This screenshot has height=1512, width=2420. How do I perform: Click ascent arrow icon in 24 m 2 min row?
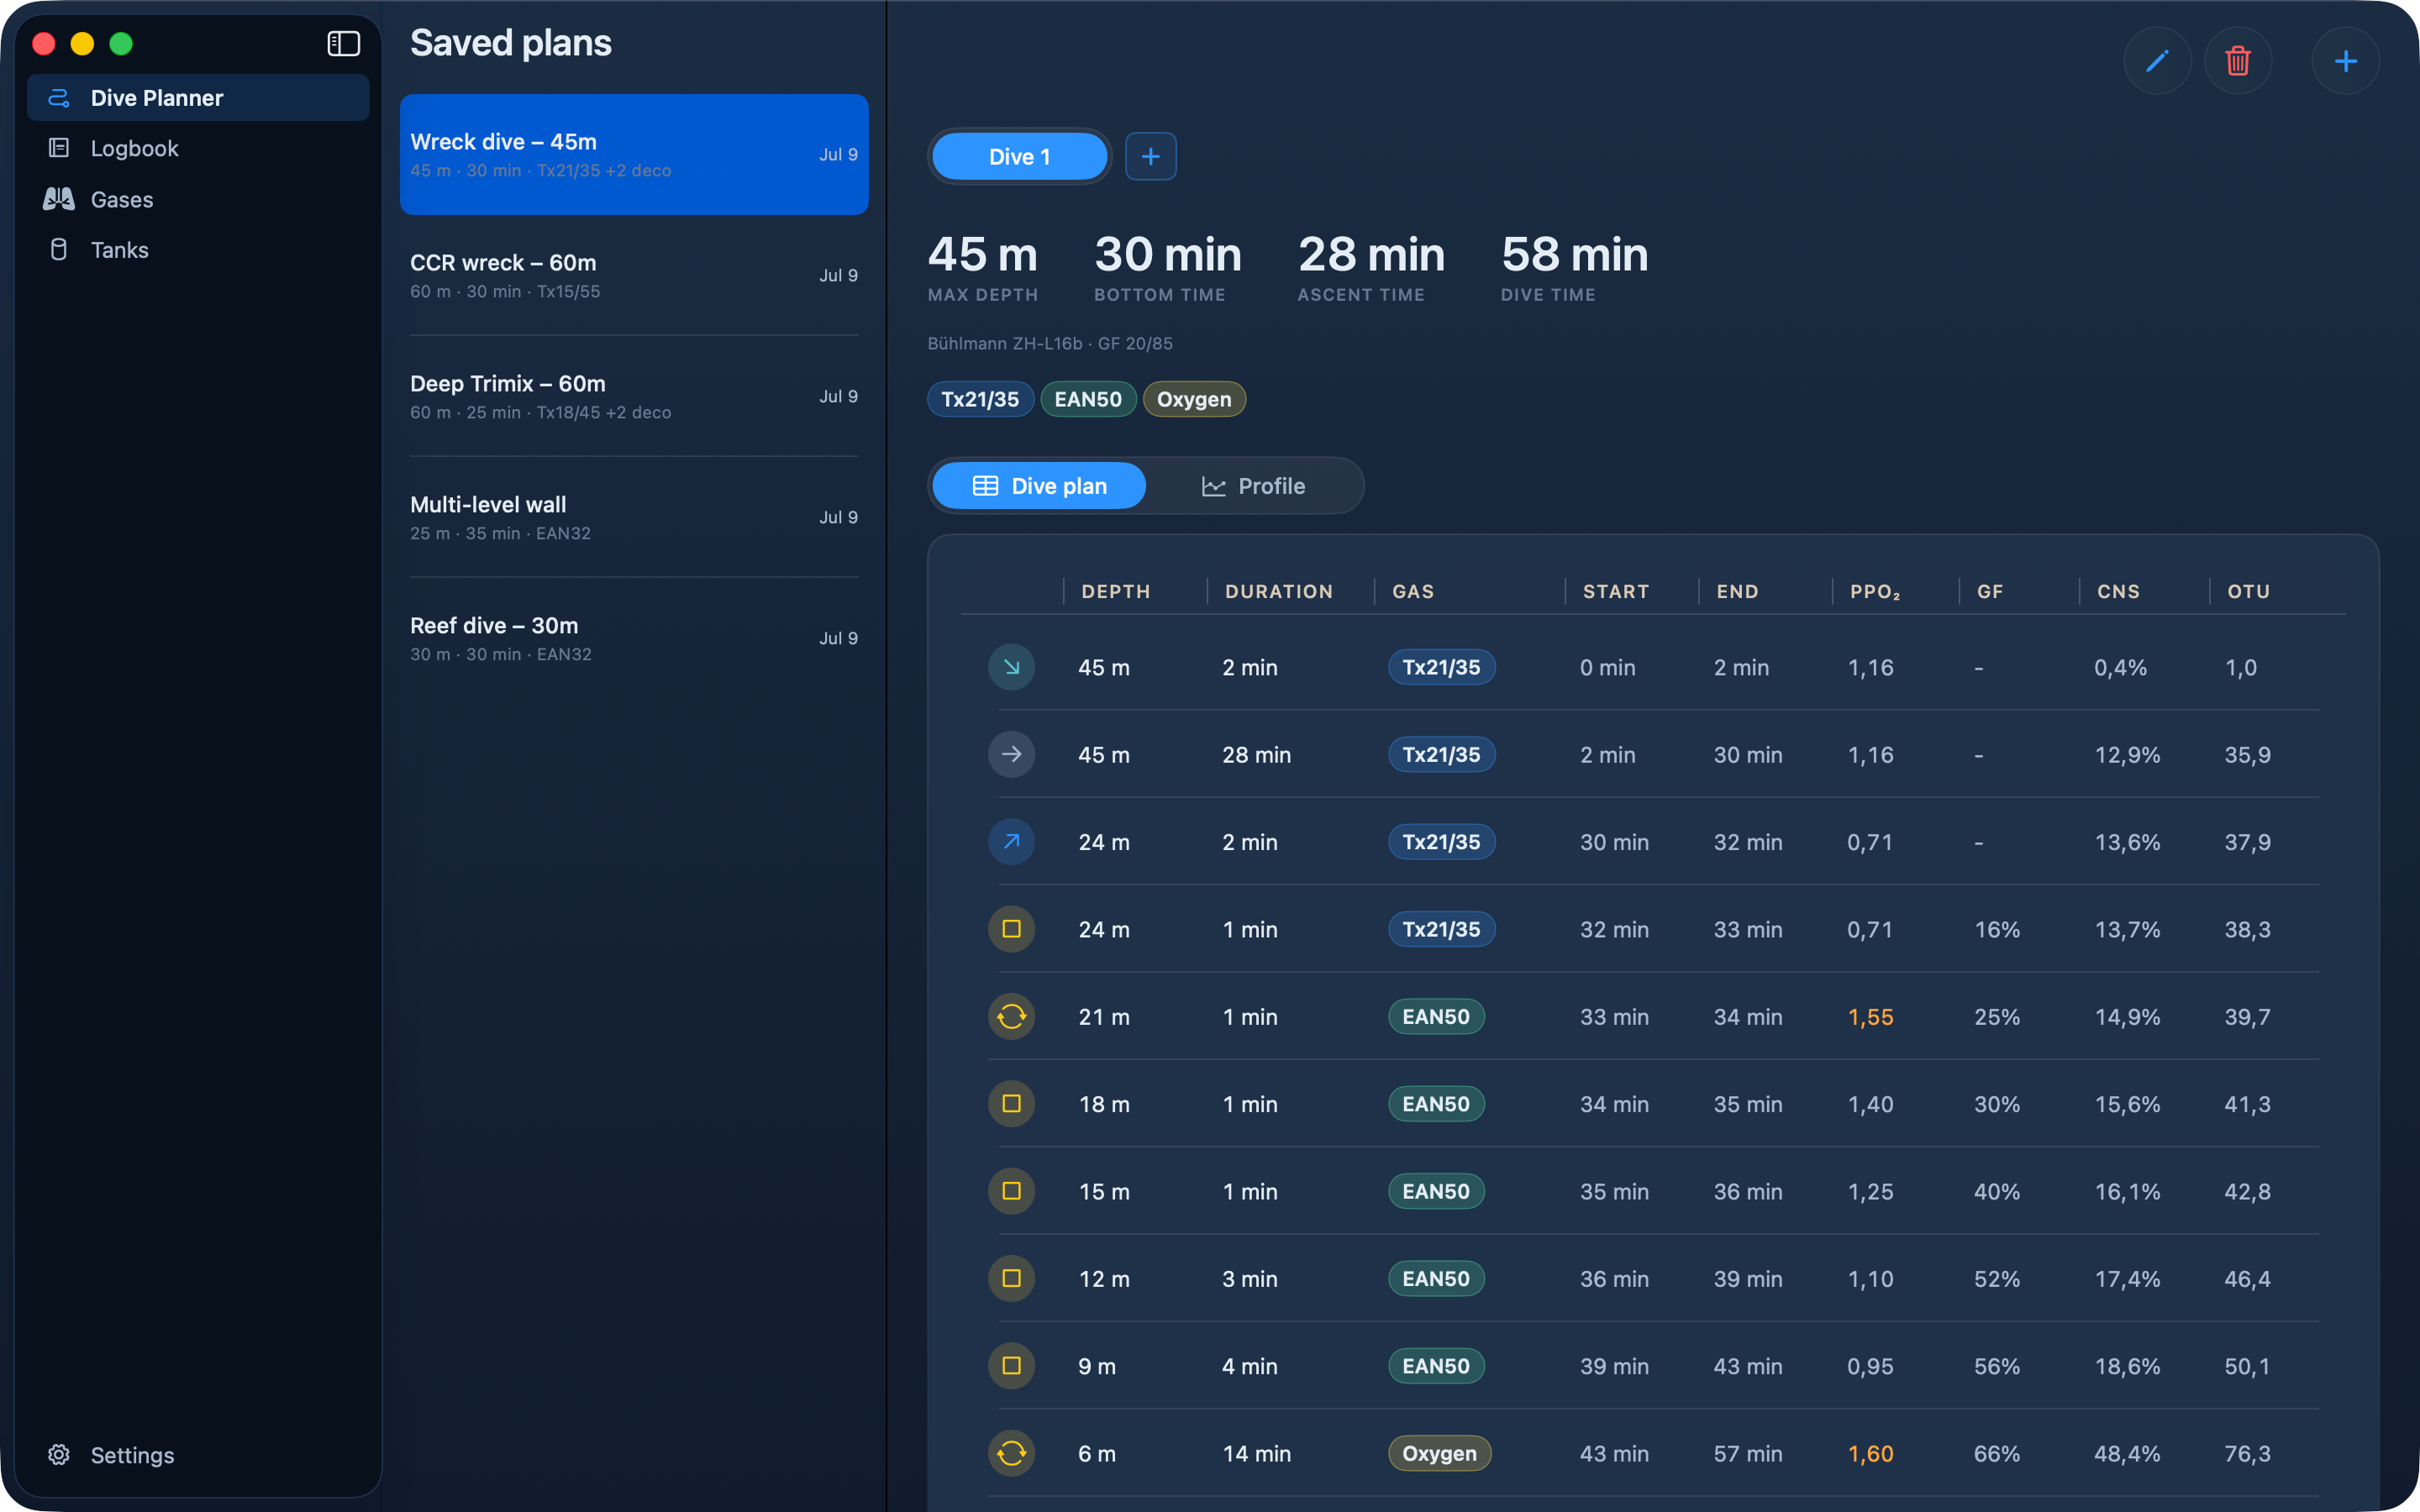(1011, 841)
